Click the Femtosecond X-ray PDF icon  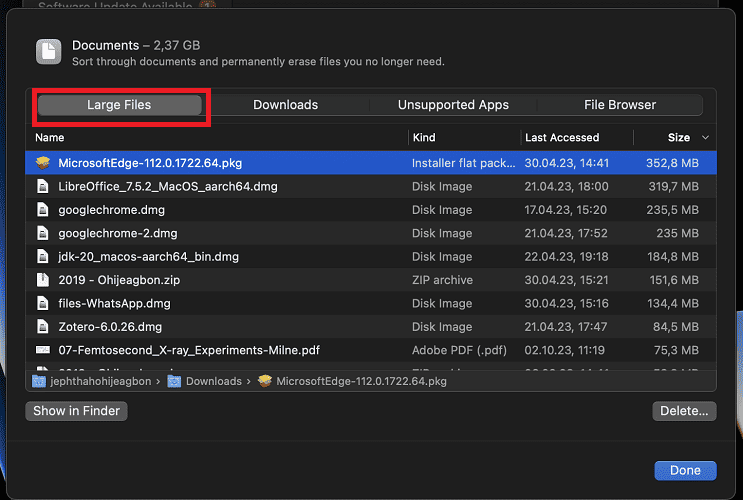pyautogui.click(x=43, y=350)
